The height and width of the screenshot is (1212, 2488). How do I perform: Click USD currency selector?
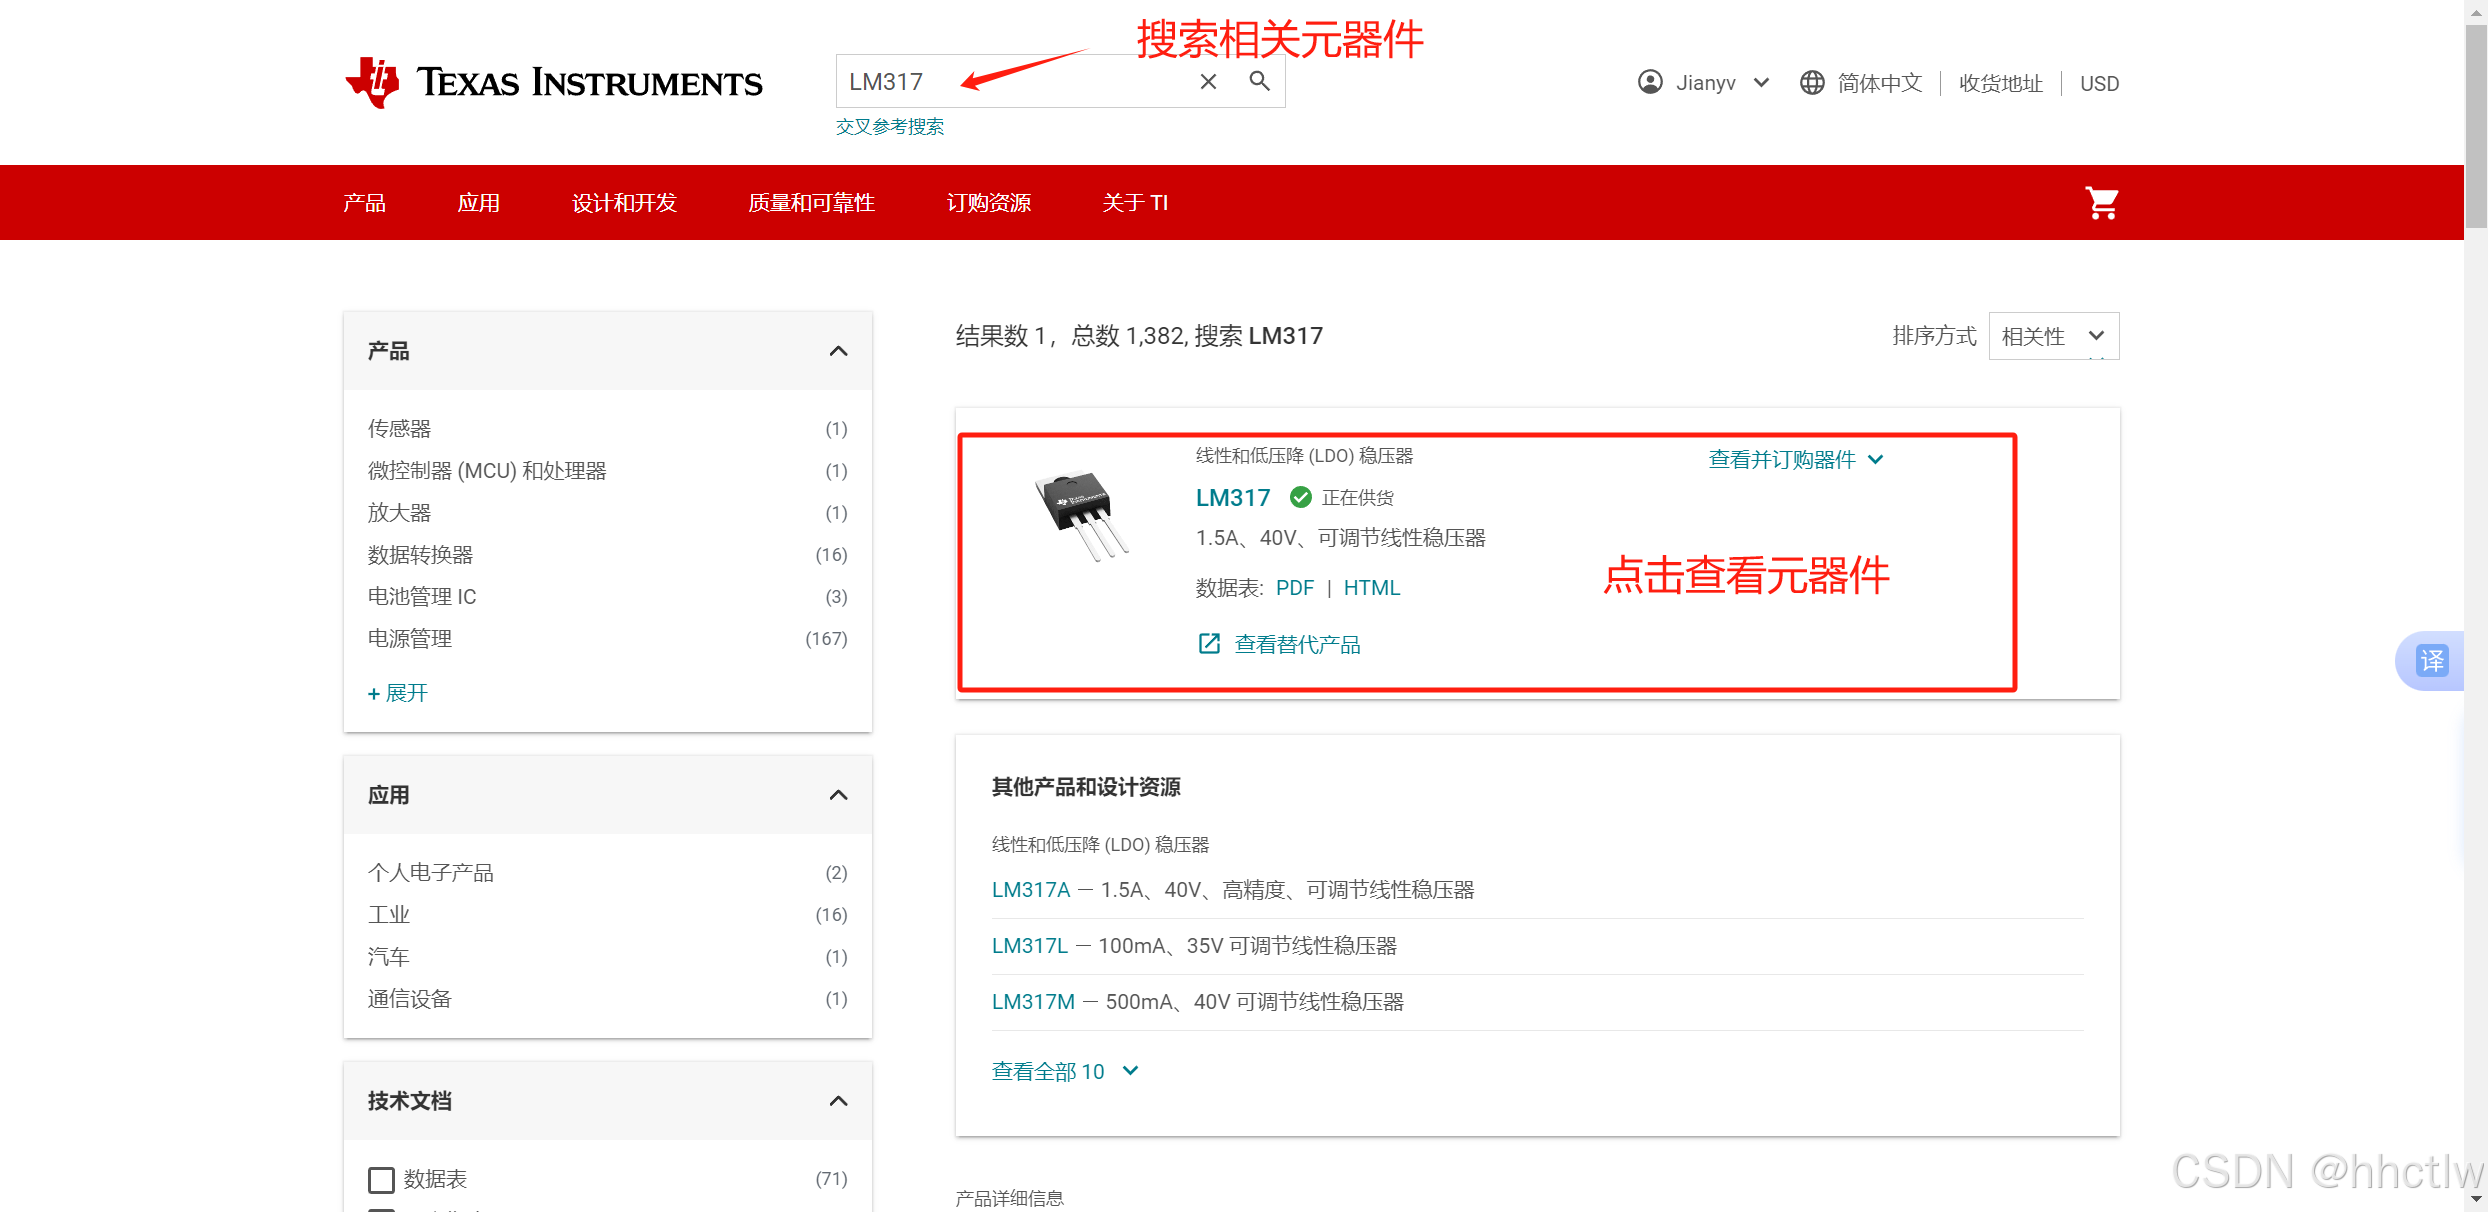pos(2099,83)
